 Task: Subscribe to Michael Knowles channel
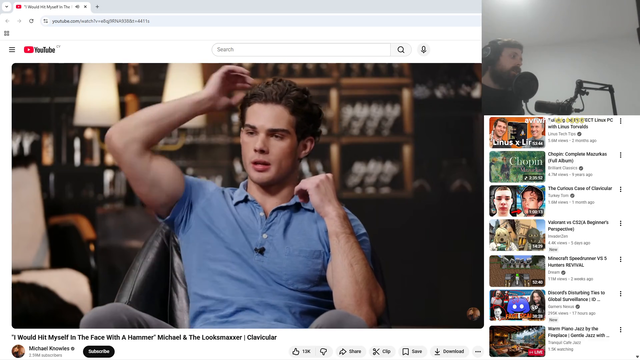(x=99, y=351)
